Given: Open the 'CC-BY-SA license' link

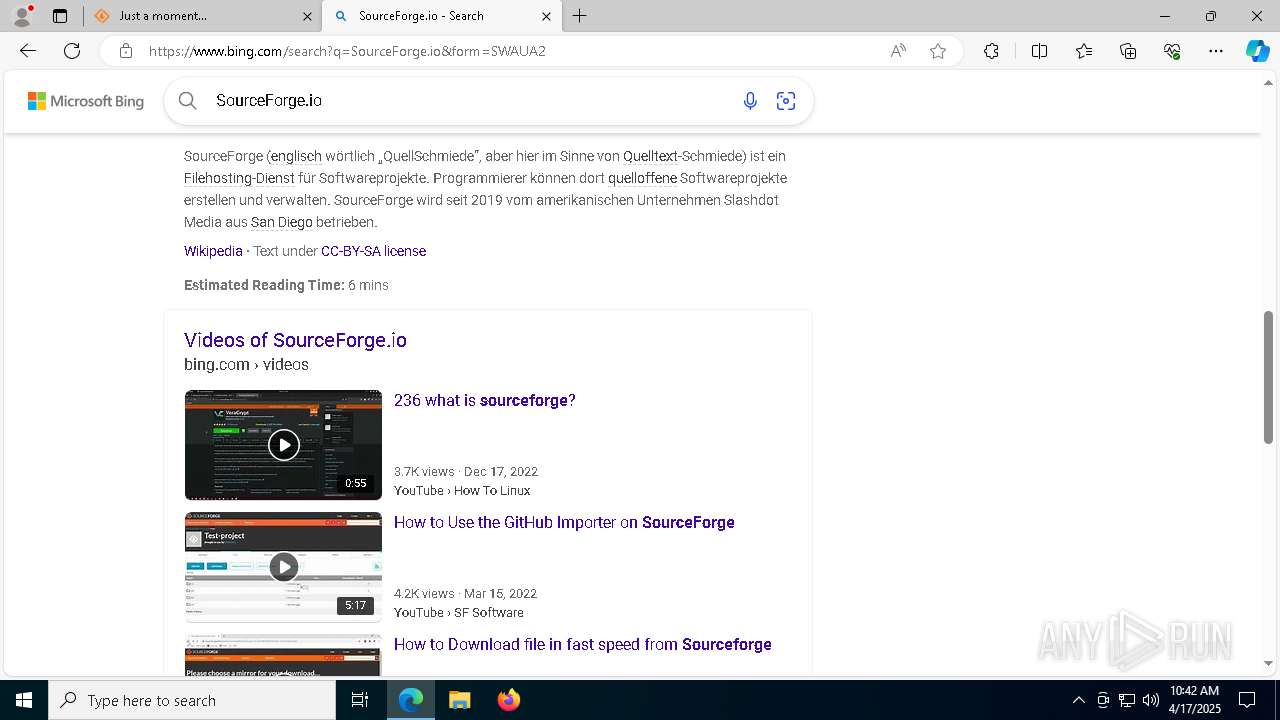Looking at the screenshot, I should [x=373, y=251].
